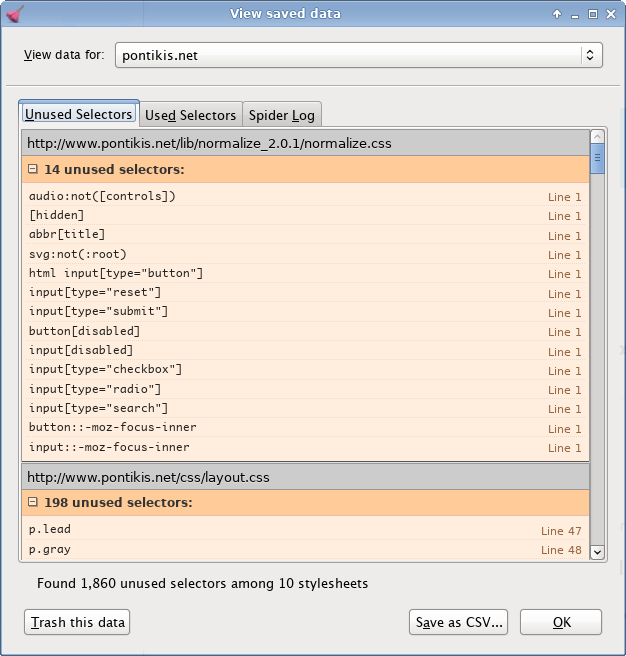Image resolution: width=626 pixels, height=656 pixels.
Task: Click the vertical scrollbar thumb
Action: (597, 158)
